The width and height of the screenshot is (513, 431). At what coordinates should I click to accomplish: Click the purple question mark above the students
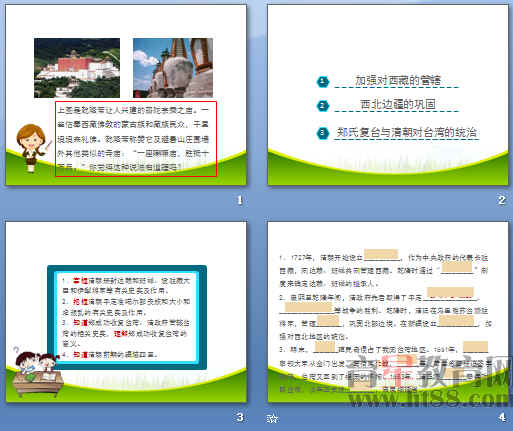[x=16, y=350]
